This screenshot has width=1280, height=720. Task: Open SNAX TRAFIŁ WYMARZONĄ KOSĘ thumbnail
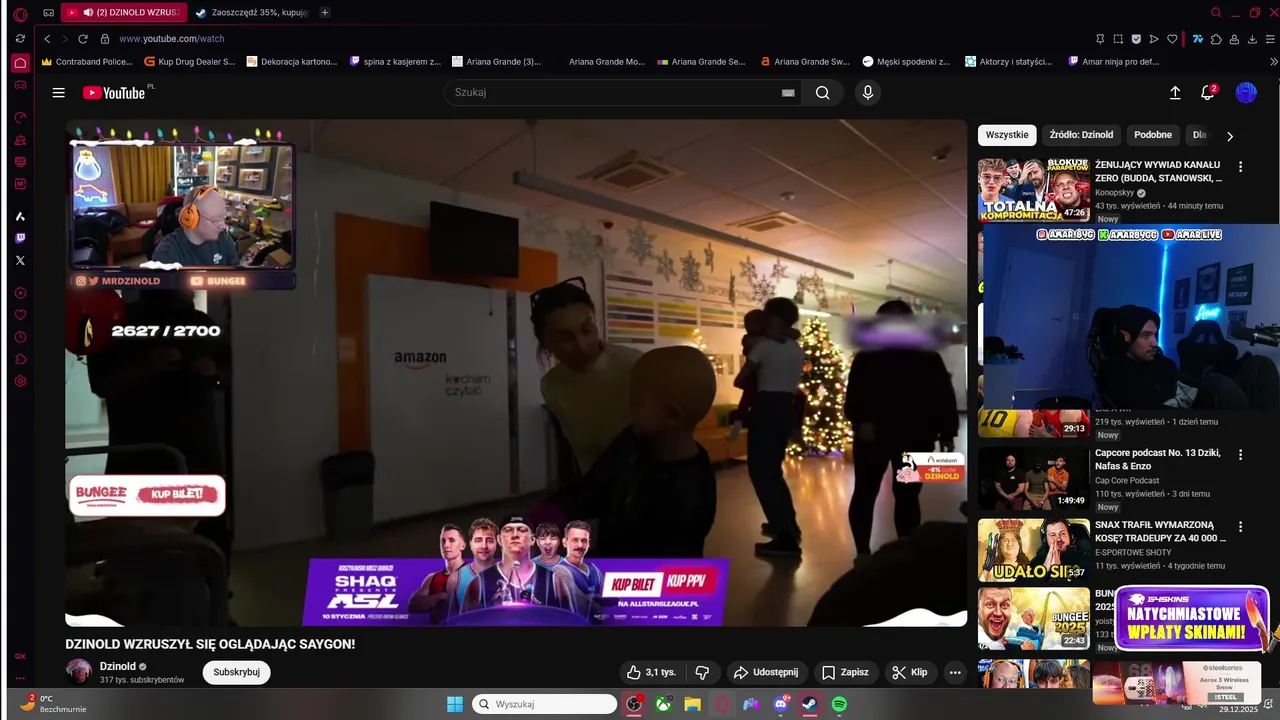[x=1034, y=550]
